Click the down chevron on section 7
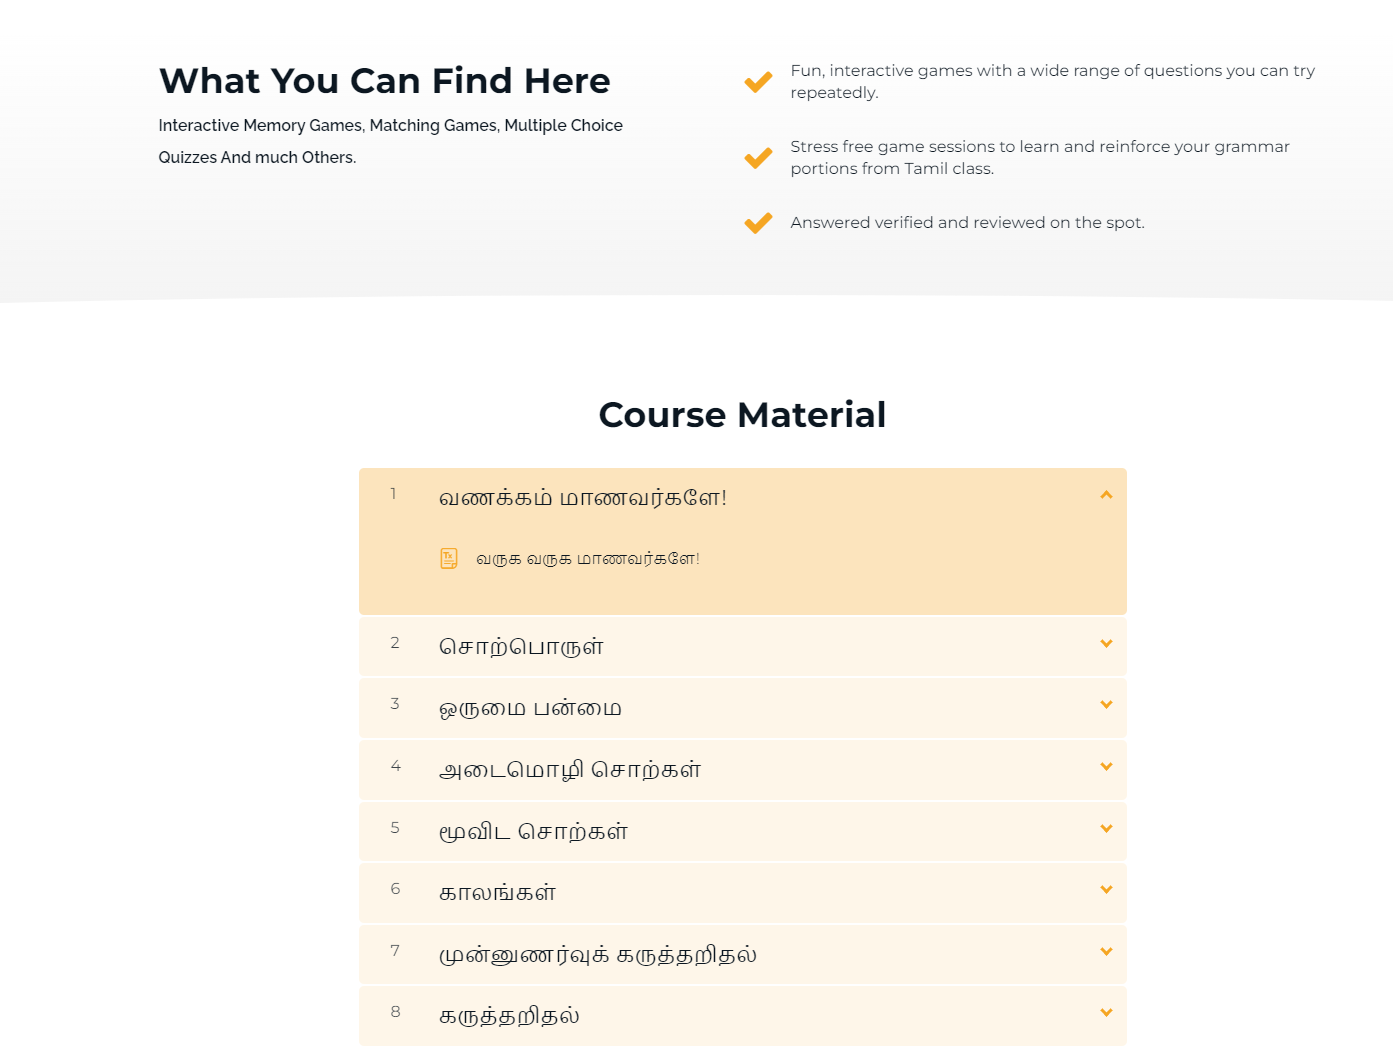 pos(1106,952)
